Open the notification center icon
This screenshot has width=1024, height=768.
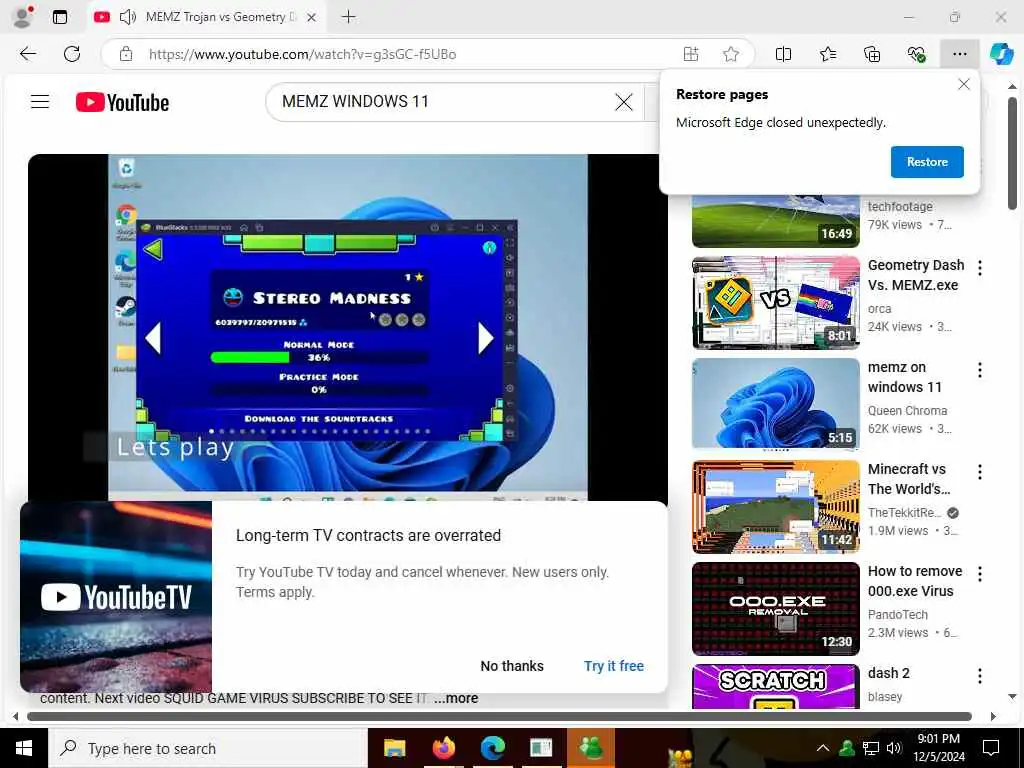click(x=991, y=748)
